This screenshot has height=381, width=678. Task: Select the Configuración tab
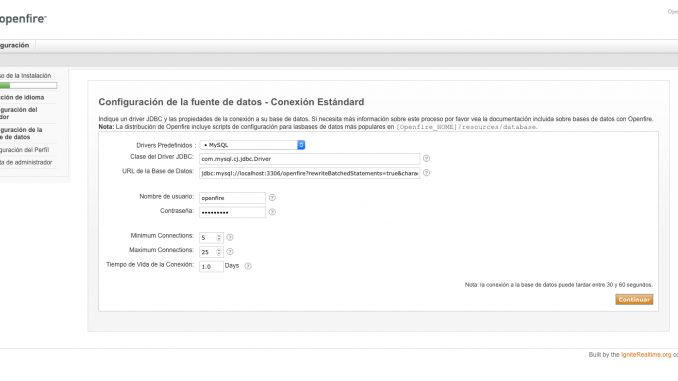(x=15, y=45)
